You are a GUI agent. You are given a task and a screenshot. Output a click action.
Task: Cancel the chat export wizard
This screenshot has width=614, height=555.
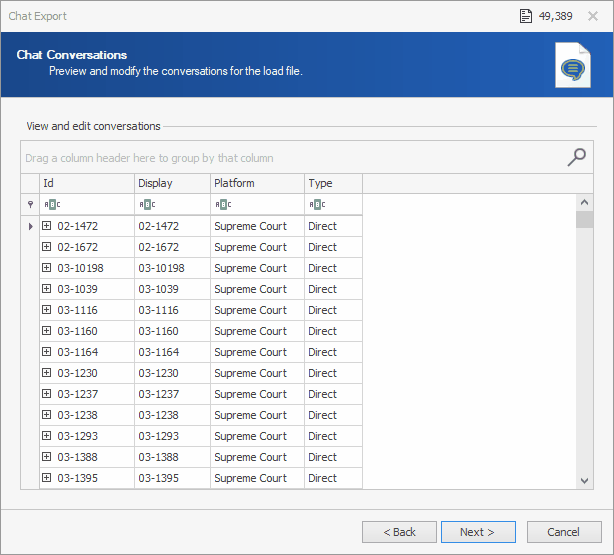click(564, 532)
